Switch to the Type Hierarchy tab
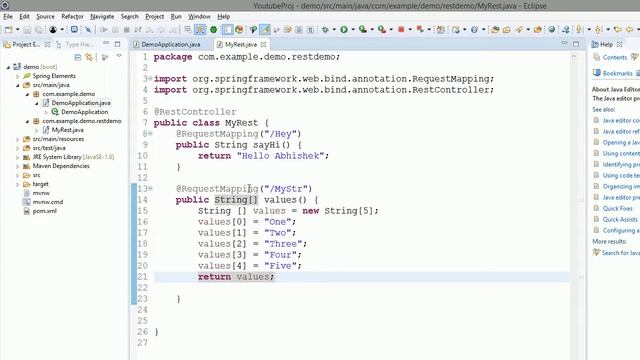This screenshot has width=640, height=360. [74, 44]
